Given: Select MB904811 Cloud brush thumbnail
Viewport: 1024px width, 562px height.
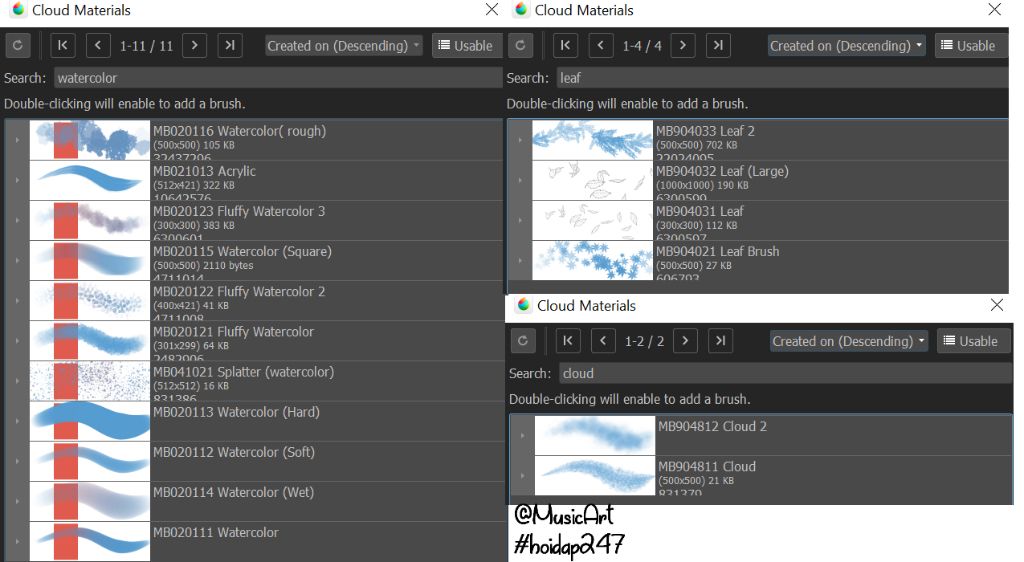Looking at the screenshot, I should (595, 475).
